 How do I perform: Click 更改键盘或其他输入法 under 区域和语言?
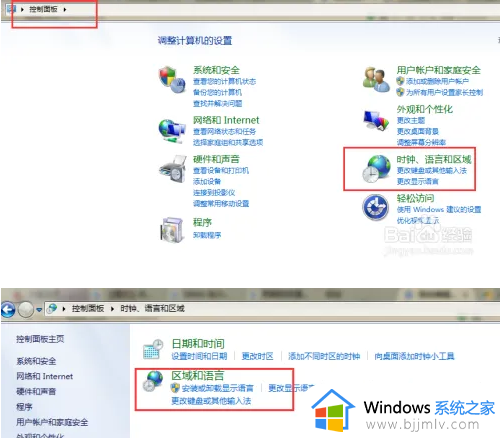(211, 401)
